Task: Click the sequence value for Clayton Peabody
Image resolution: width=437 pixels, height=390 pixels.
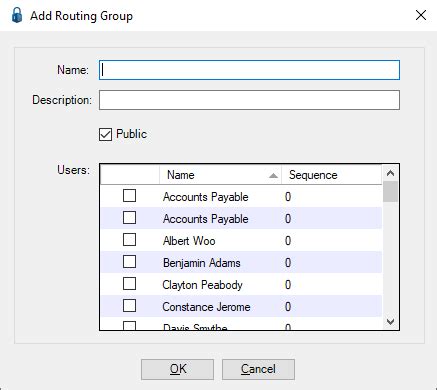Action: click(x=288, y=285)
